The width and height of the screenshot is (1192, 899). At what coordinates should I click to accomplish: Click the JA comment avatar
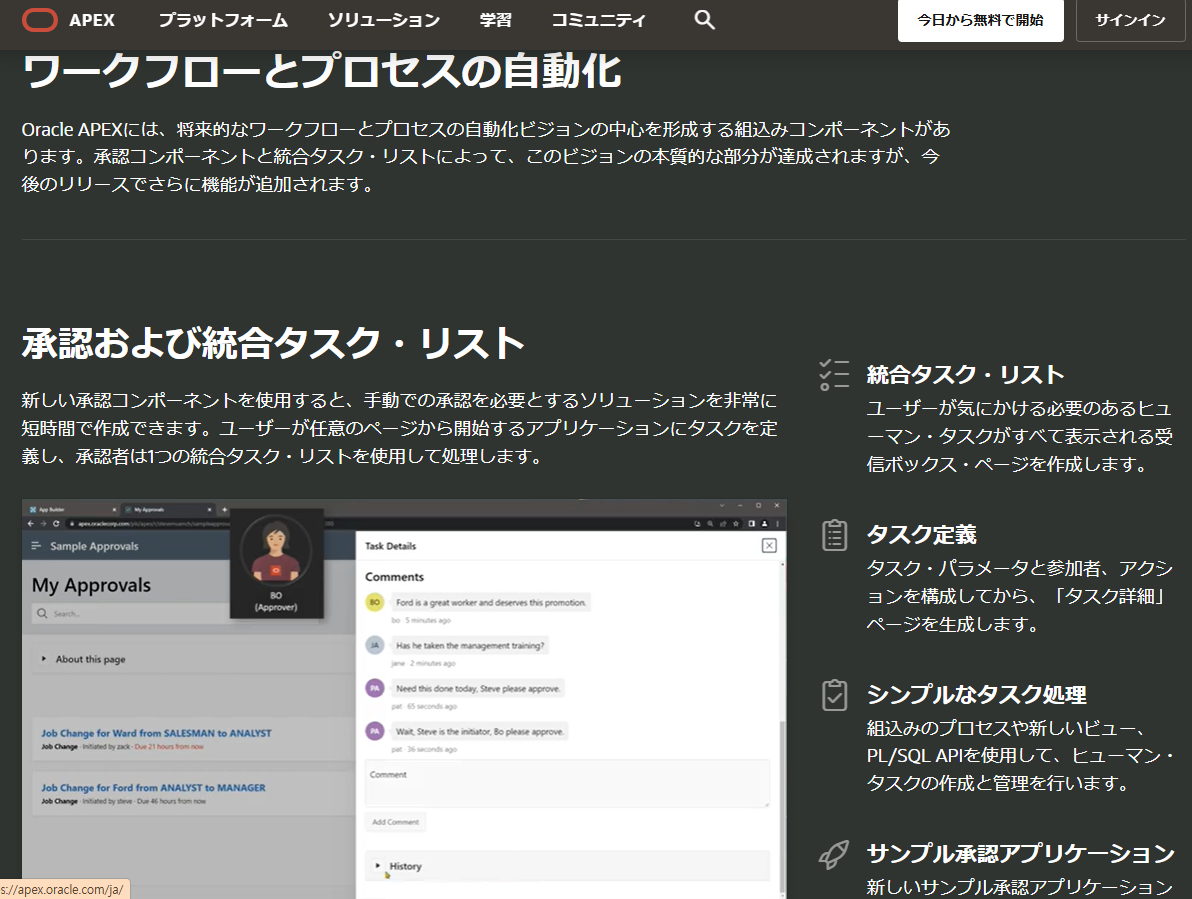pyautogui.click(x=374, y=645)
